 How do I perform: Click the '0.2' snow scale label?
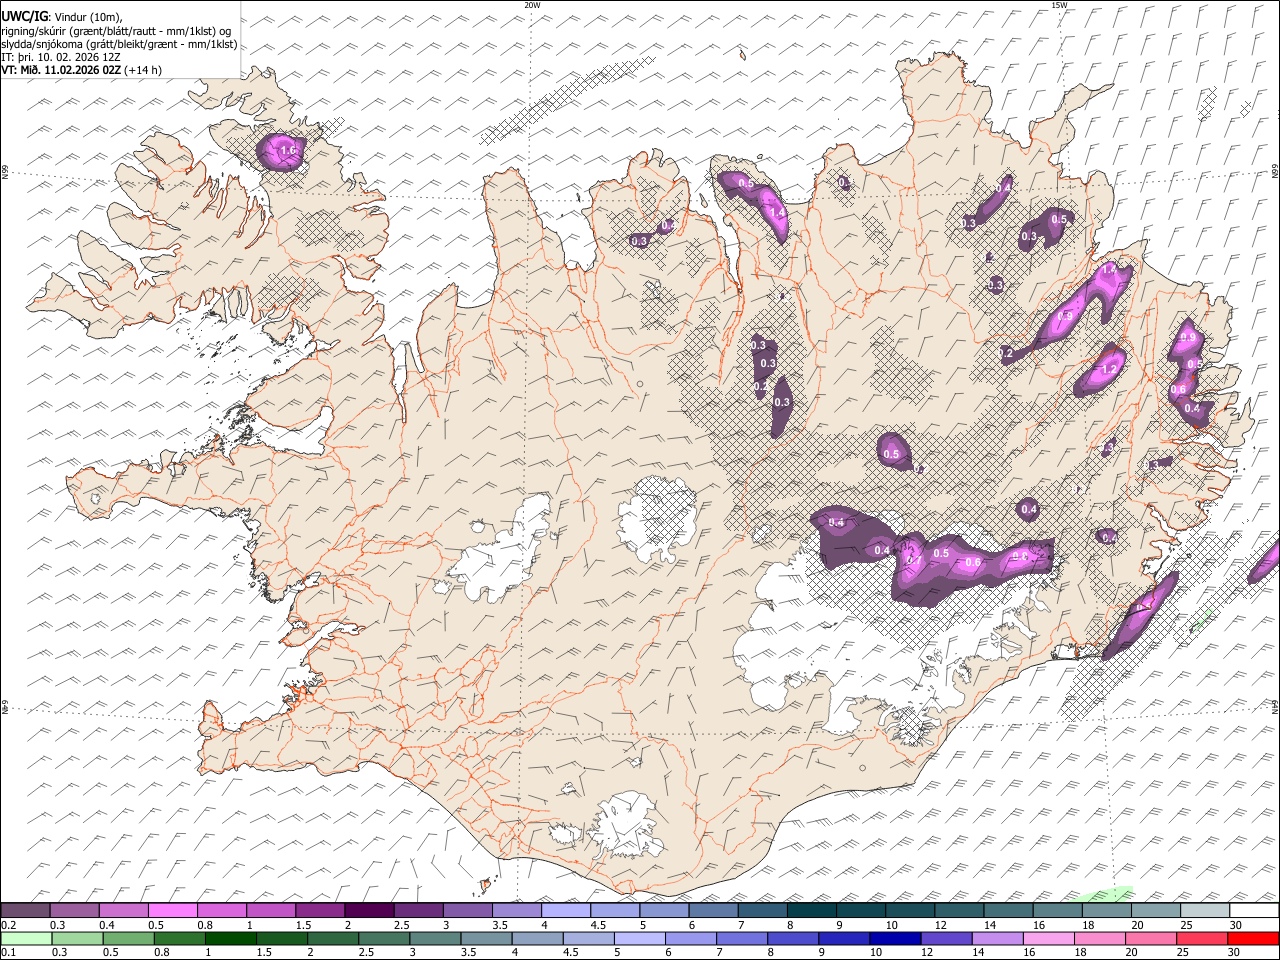(x=8, y=925)
